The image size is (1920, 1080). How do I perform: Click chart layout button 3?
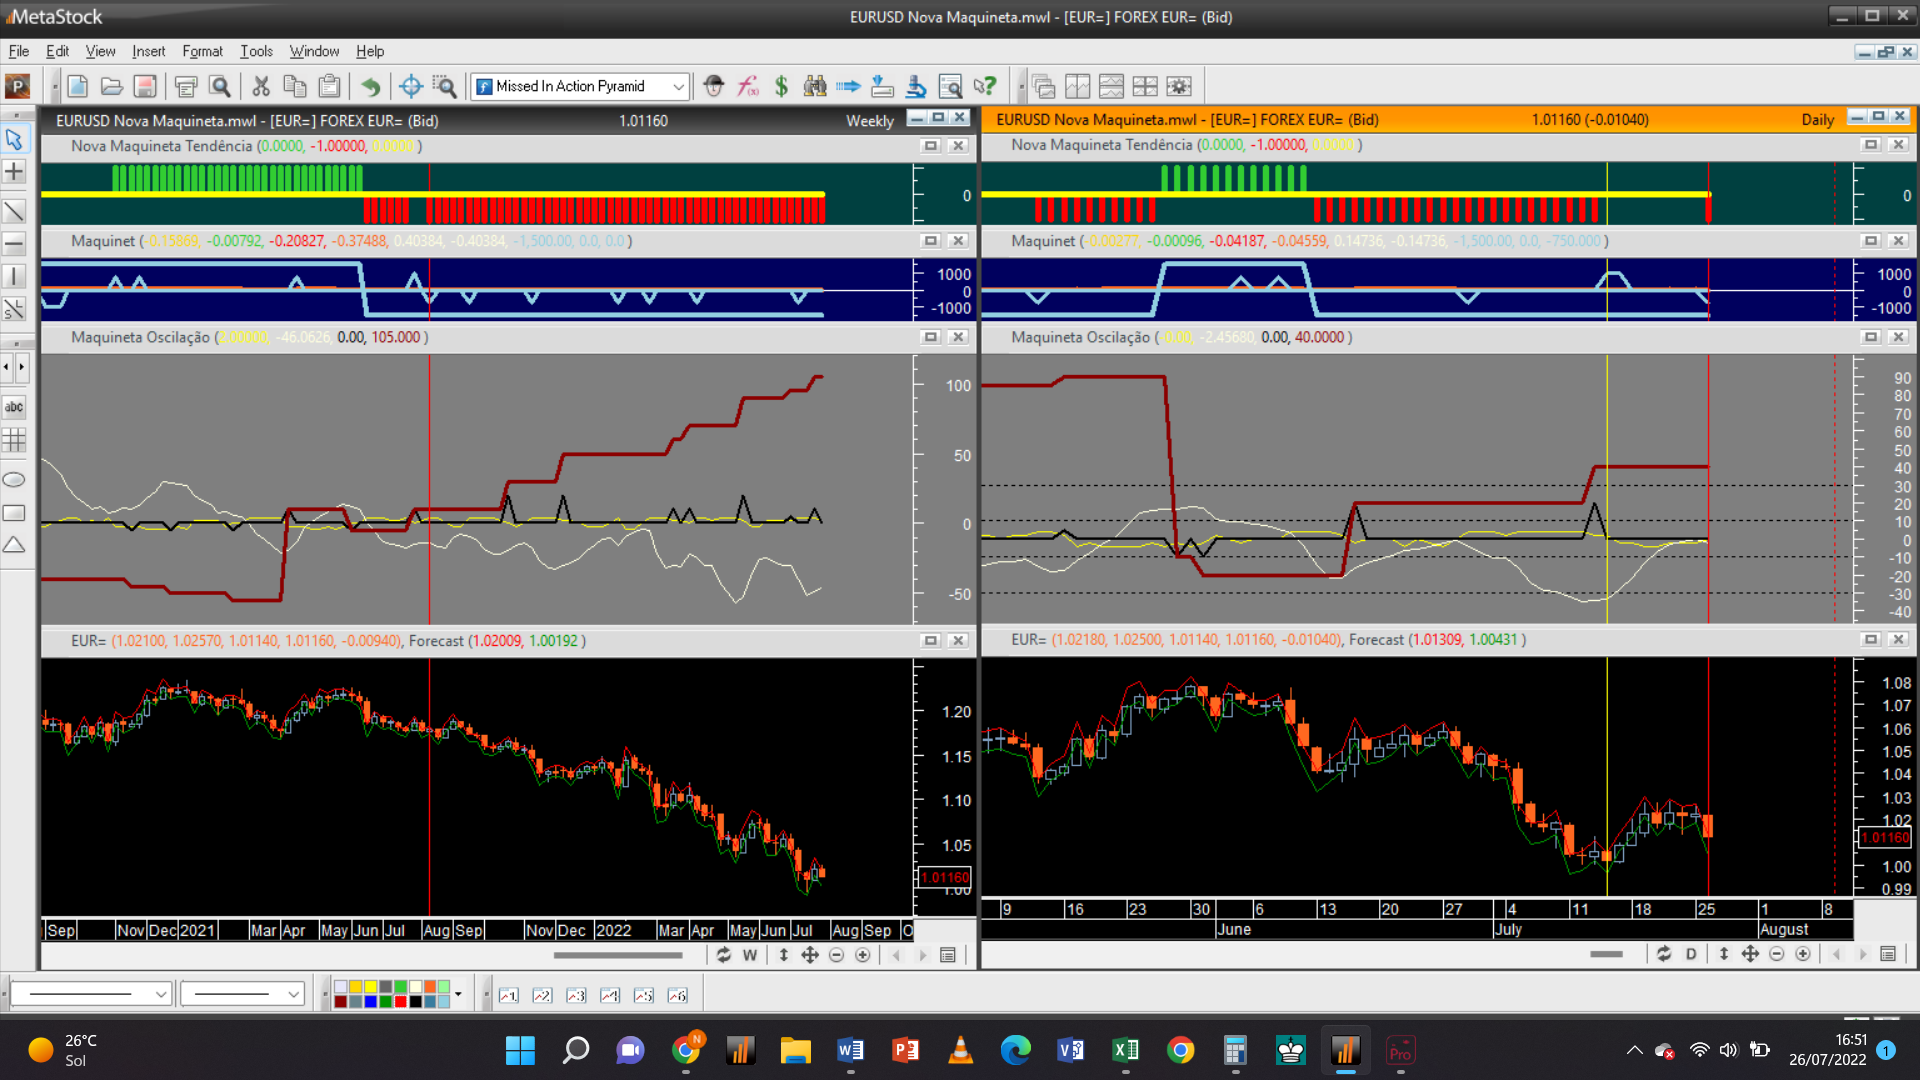click(x=576, y=995)
